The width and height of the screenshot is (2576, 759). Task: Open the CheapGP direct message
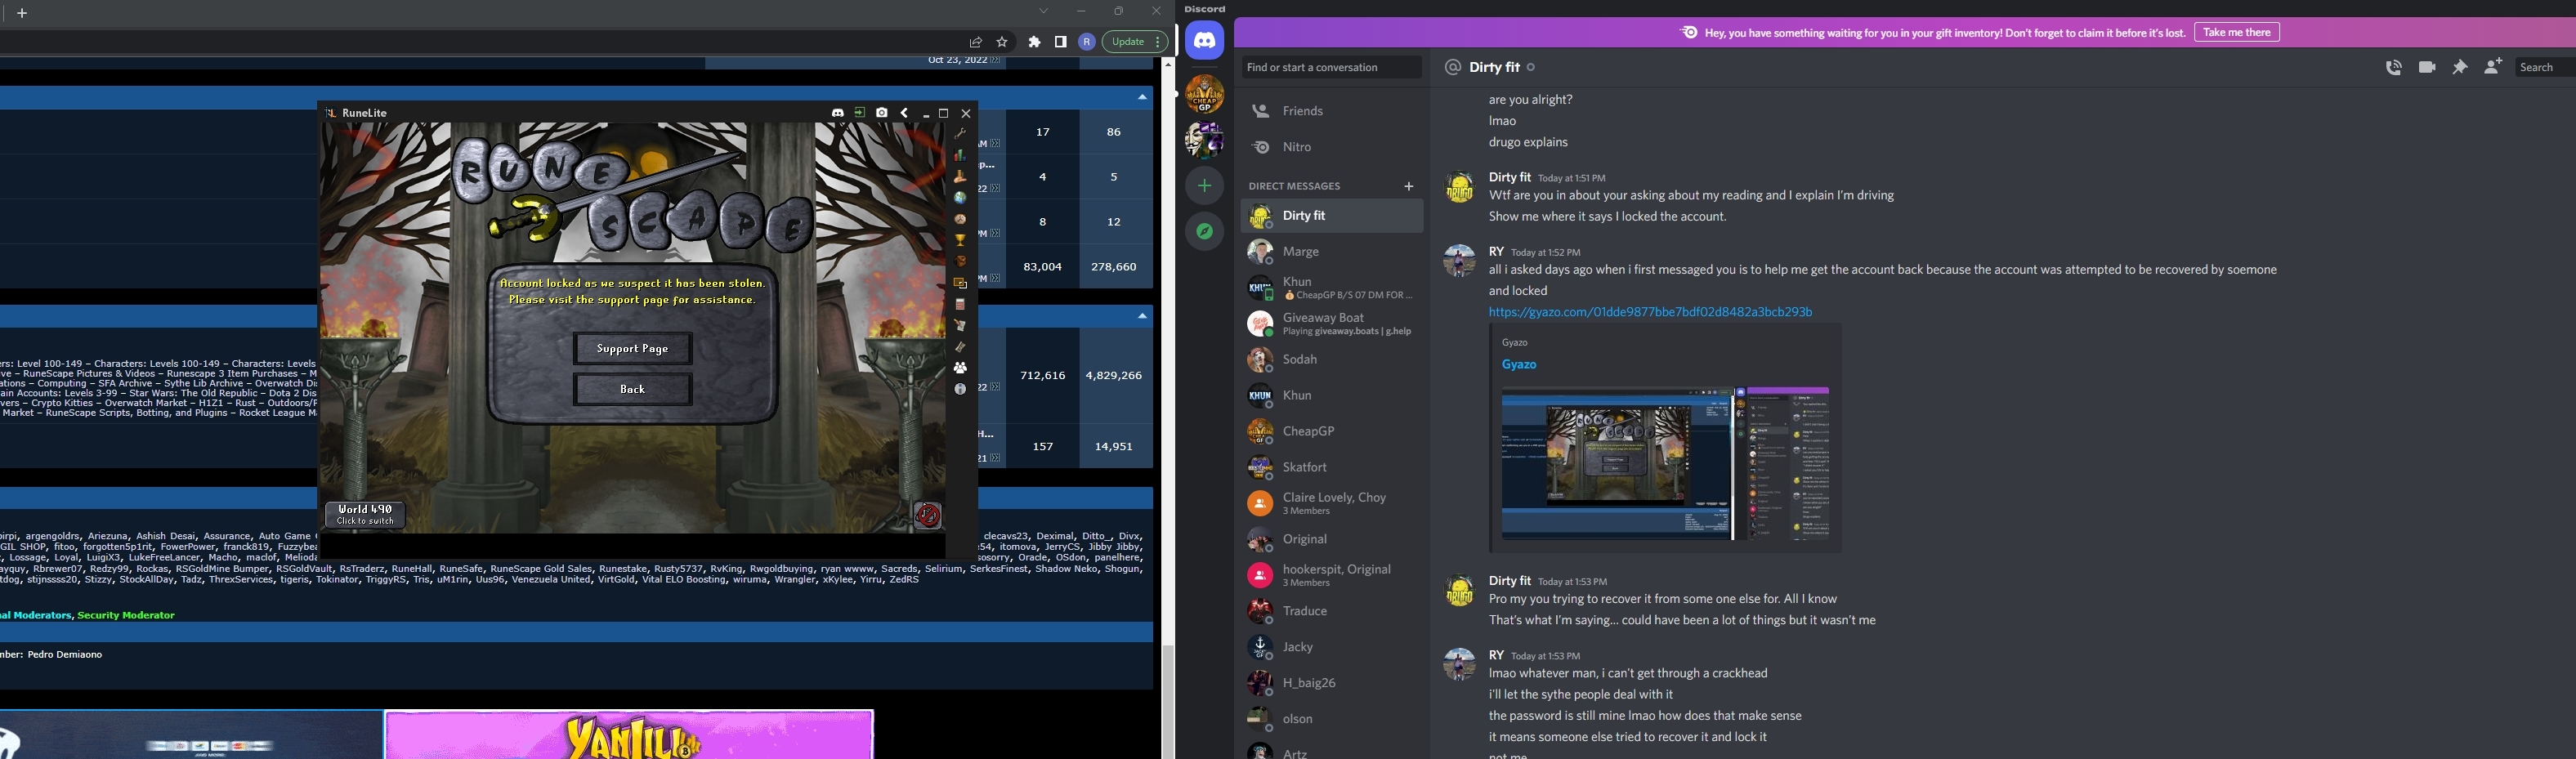point(1331,432)
